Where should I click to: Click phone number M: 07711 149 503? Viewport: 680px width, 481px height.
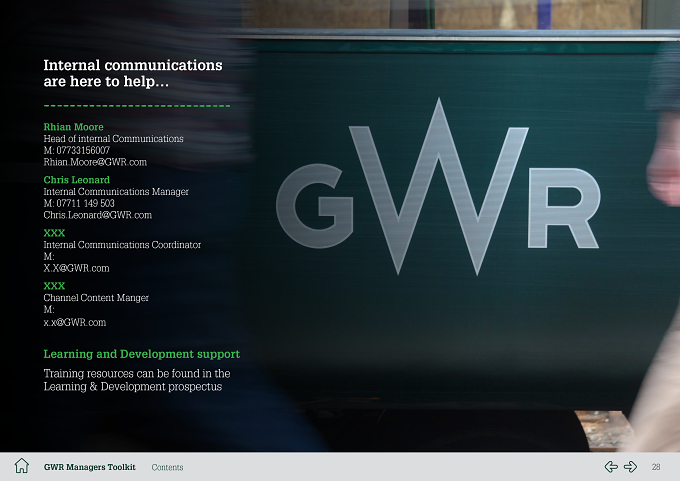click(79, 203)
